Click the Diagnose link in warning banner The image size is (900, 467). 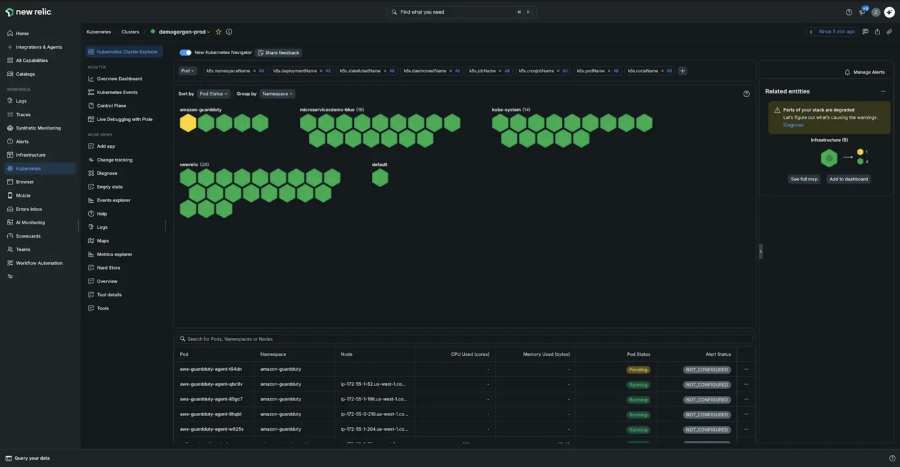pyautogui.click(x=793, y=125)
